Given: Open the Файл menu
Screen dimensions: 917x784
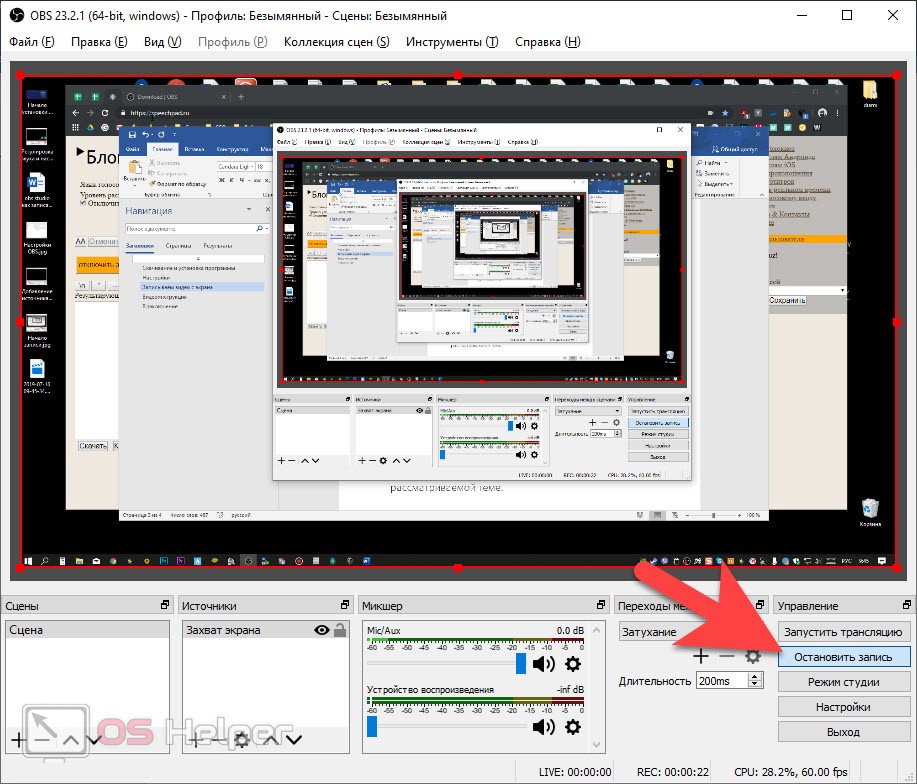Looking at the screenshot, I should coord(33,41).
